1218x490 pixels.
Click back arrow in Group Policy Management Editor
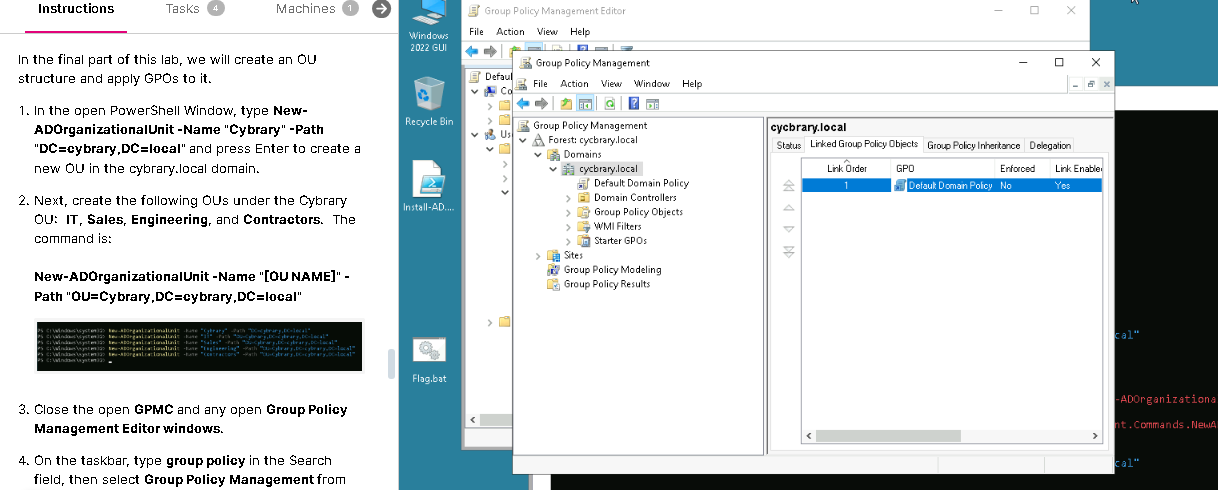tap(472, 50)
